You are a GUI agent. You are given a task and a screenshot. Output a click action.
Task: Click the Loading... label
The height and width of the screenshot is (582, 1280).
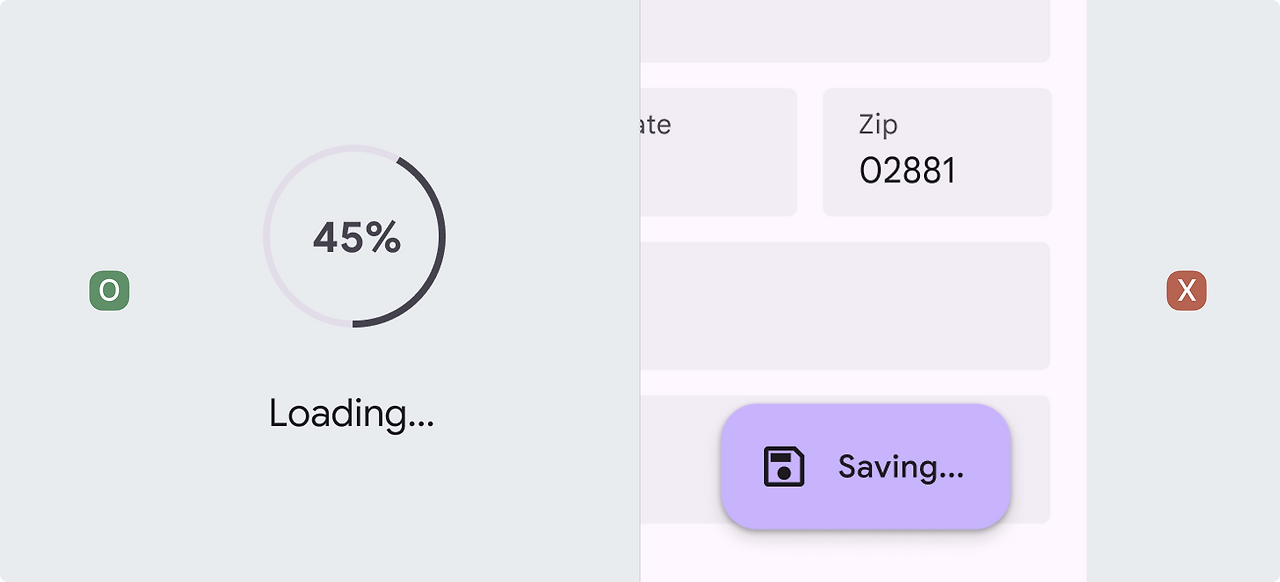(351, 414)
